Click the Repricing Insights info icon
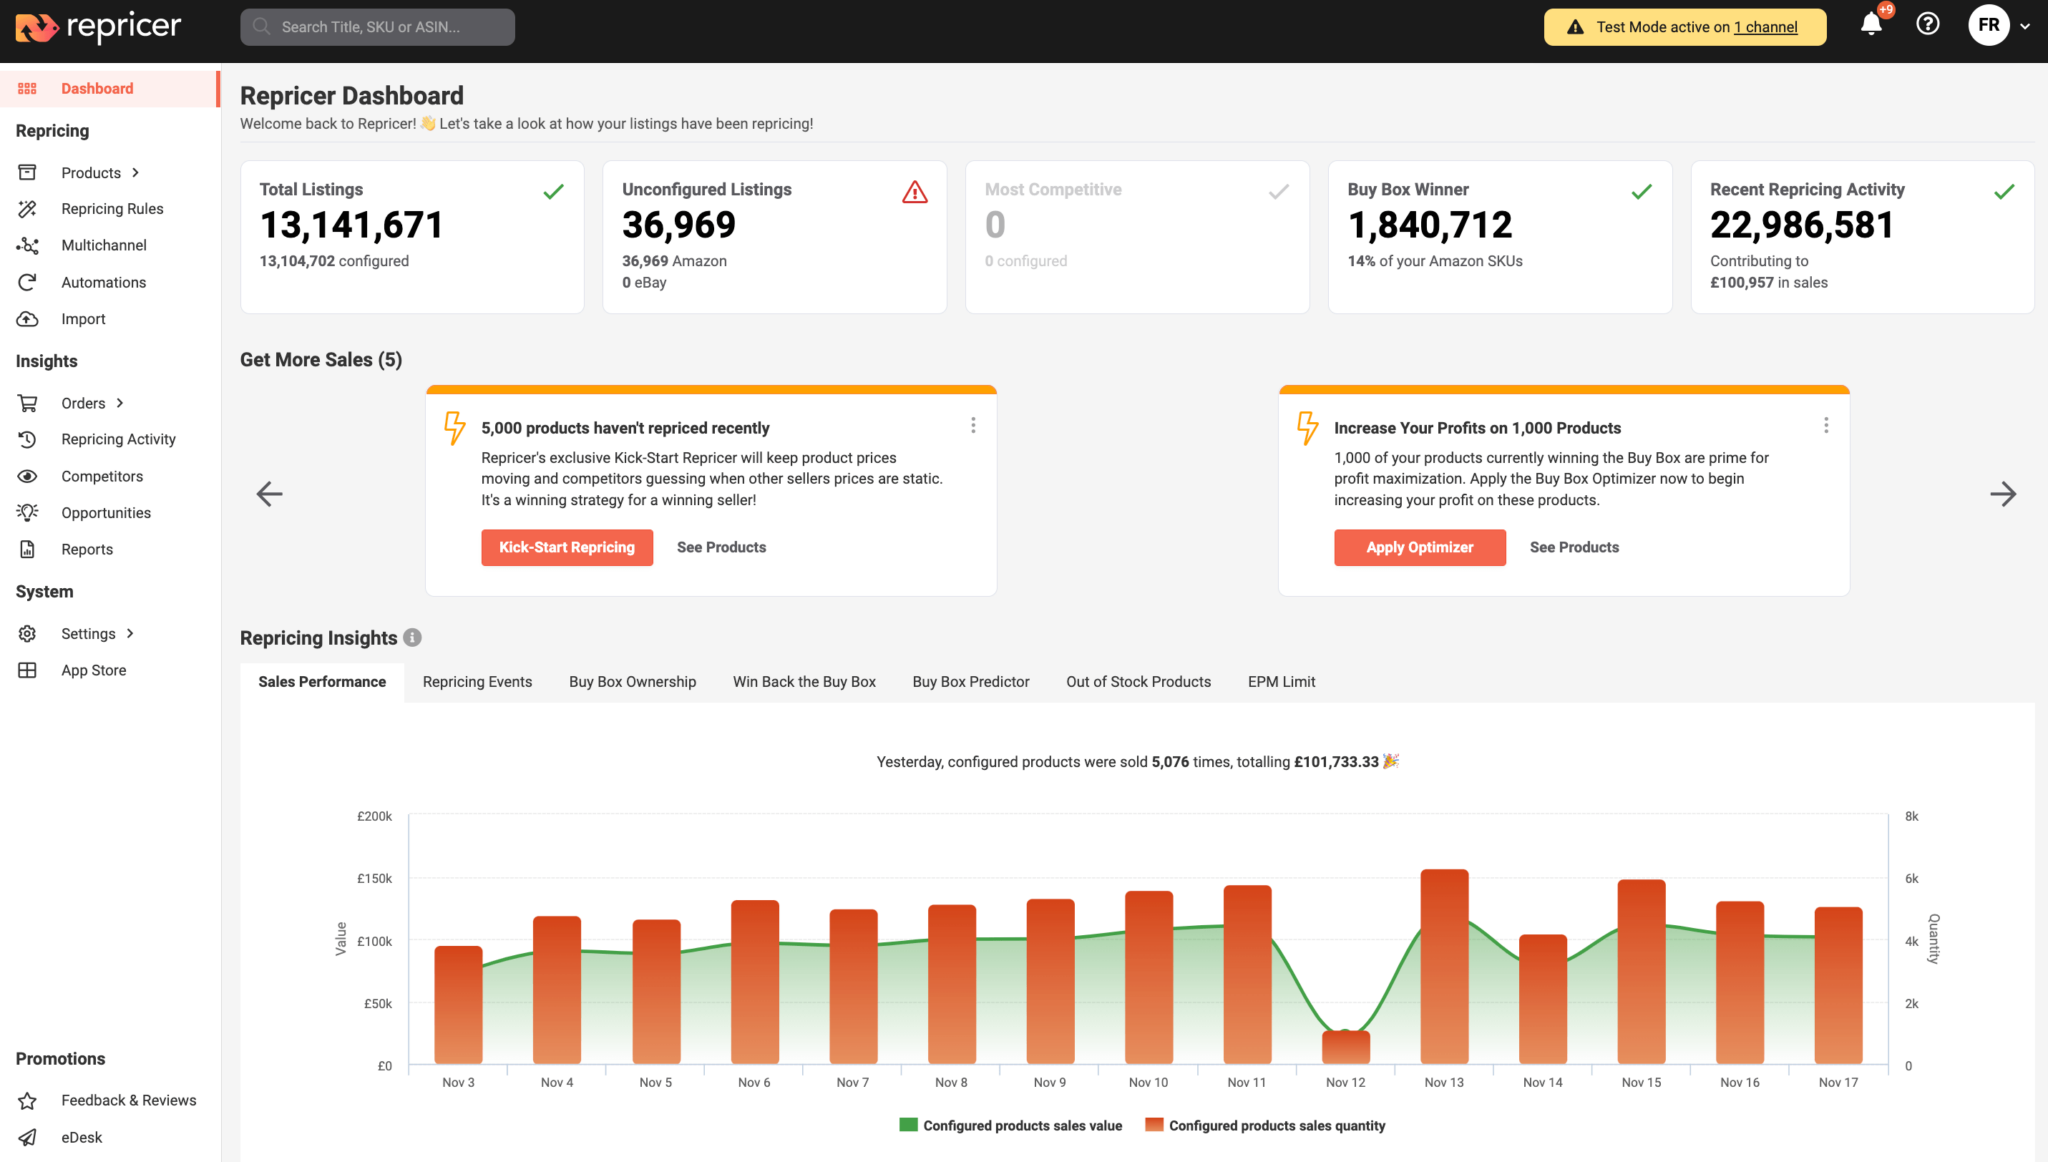Screen dimensions: 2048x1162 [x=412, y=637]
